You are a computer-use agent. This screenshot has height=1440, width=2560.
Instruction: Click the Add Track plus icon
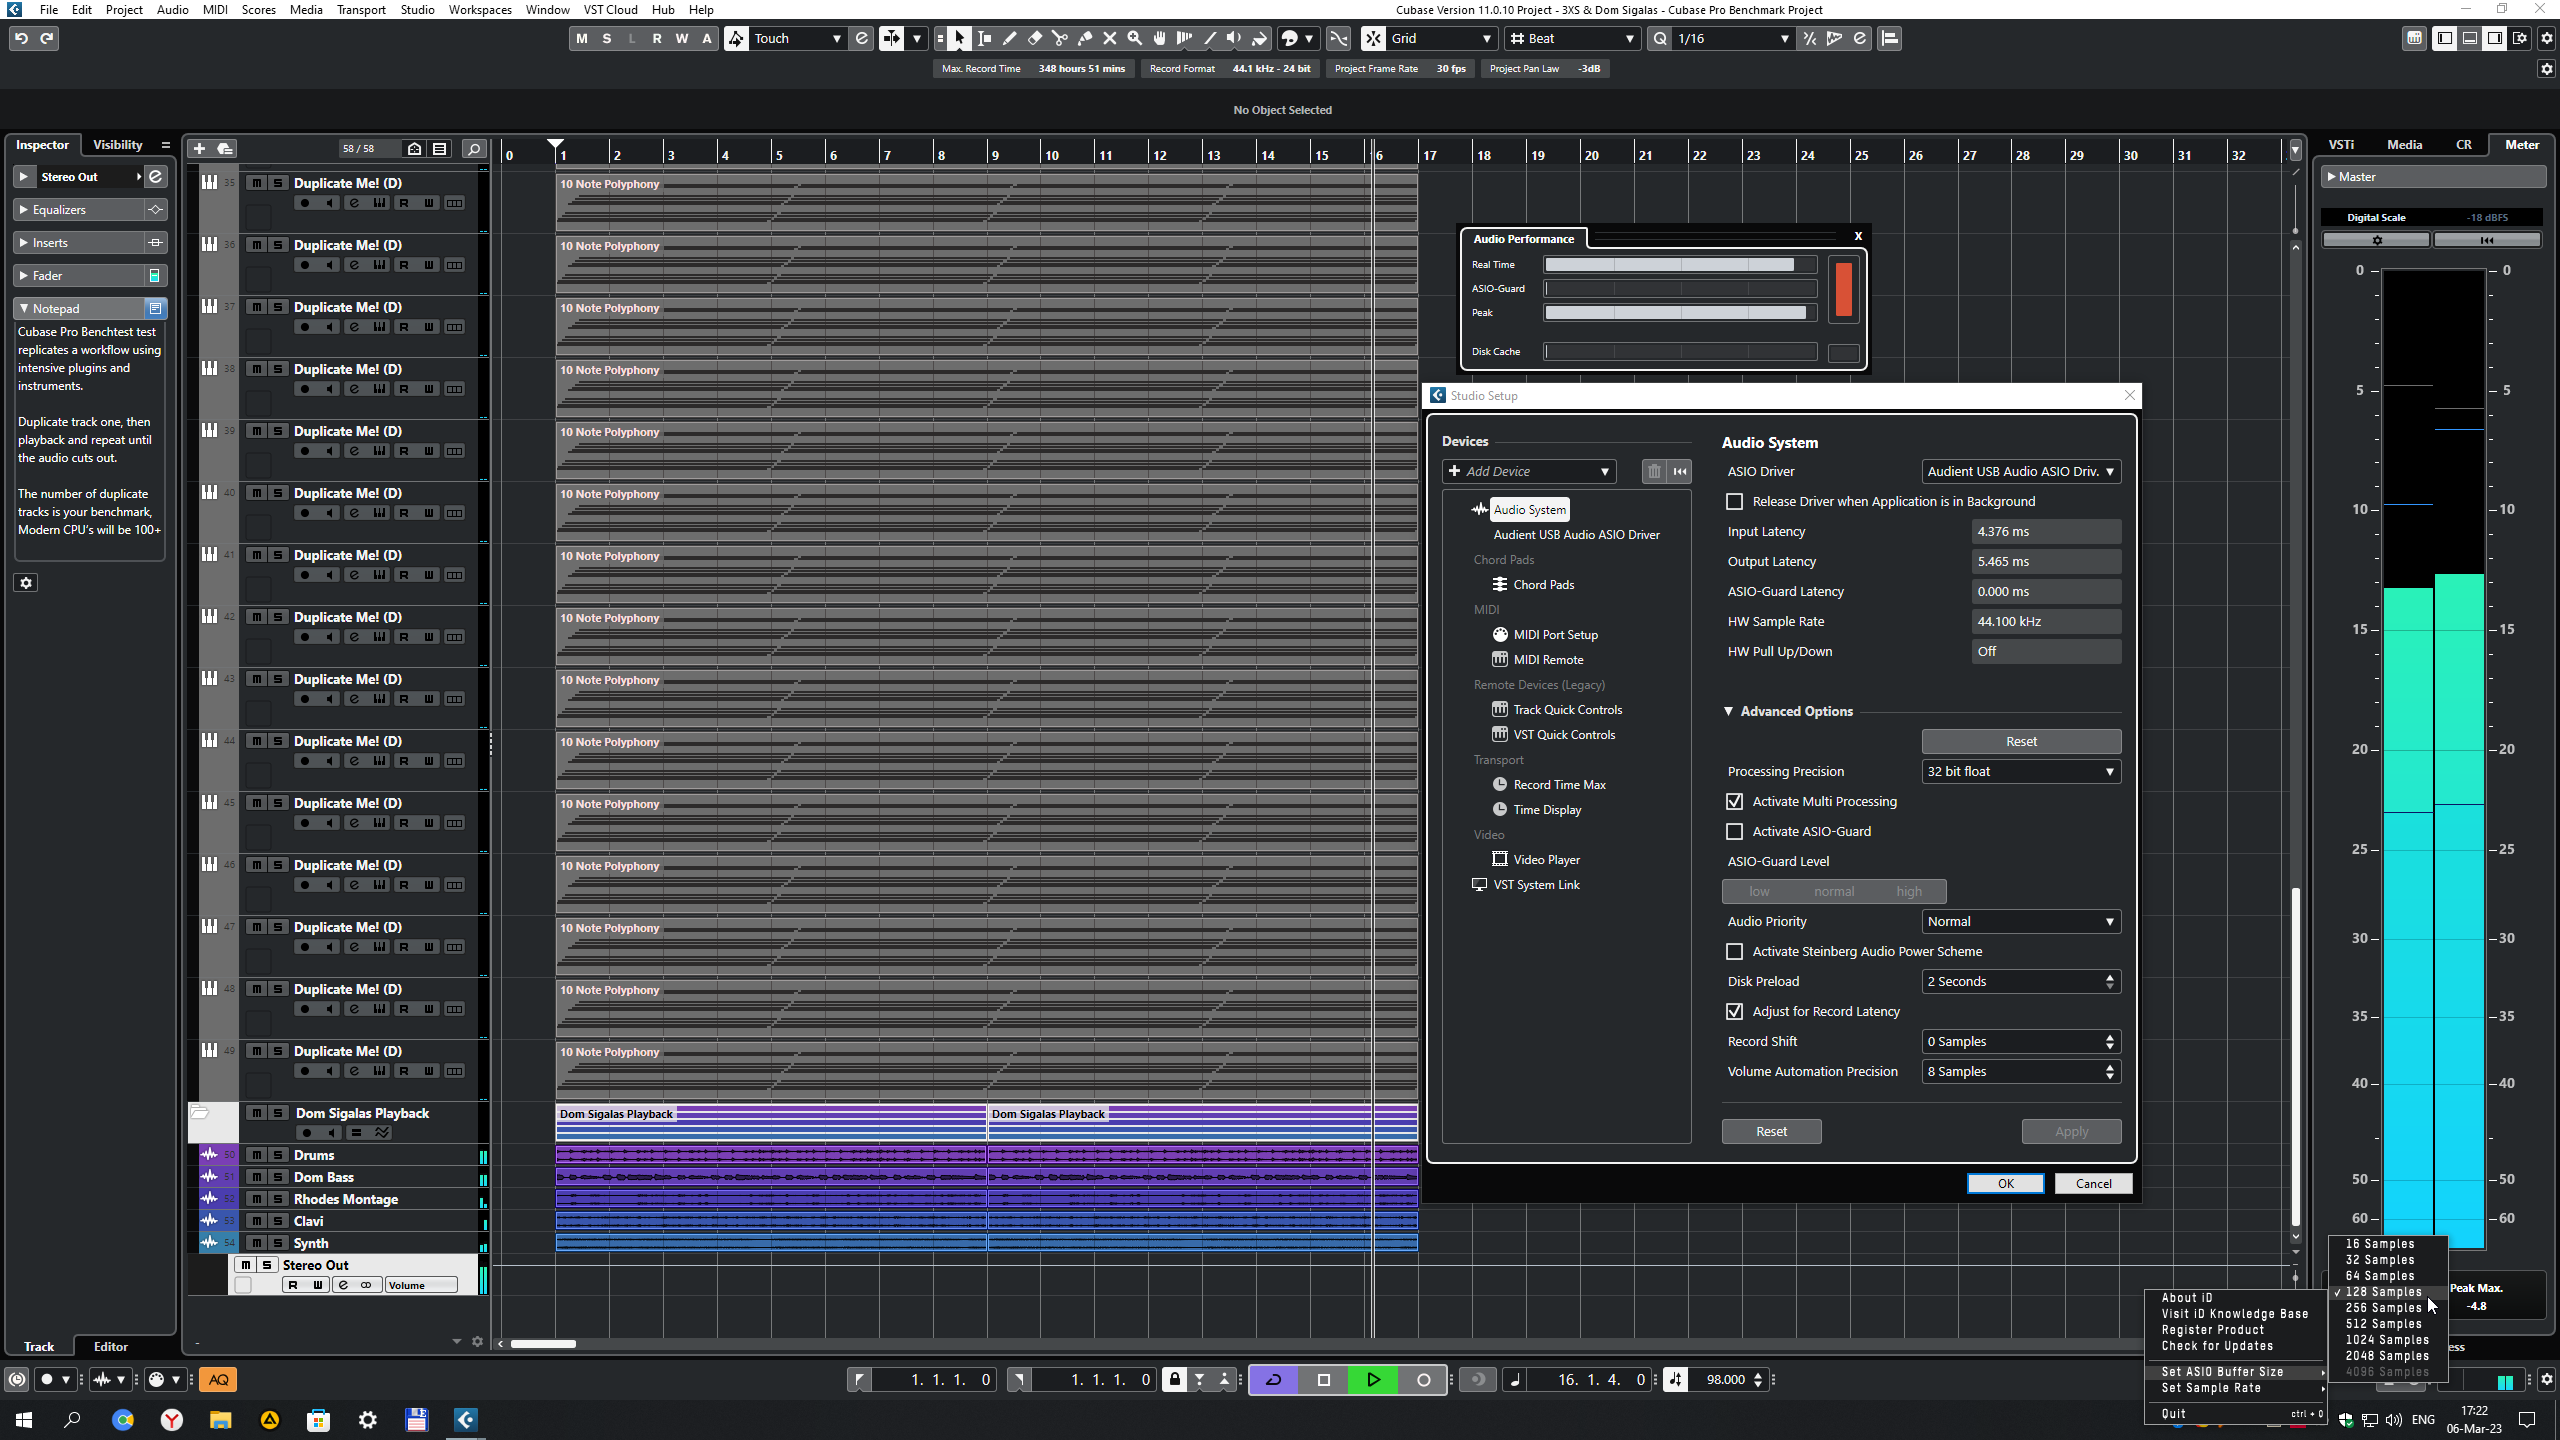[x=199, y=148]
